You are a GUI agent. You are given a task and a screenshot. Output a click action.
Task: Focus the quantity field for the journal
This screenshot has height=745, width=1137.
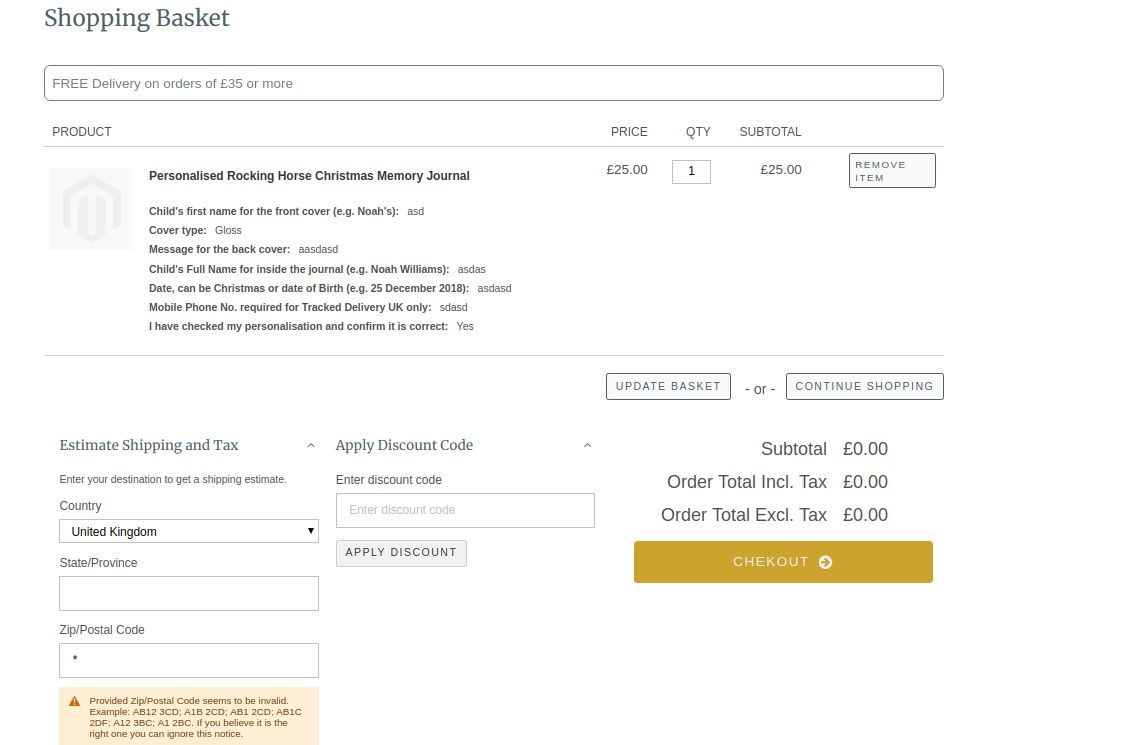(x=691, y=171)
